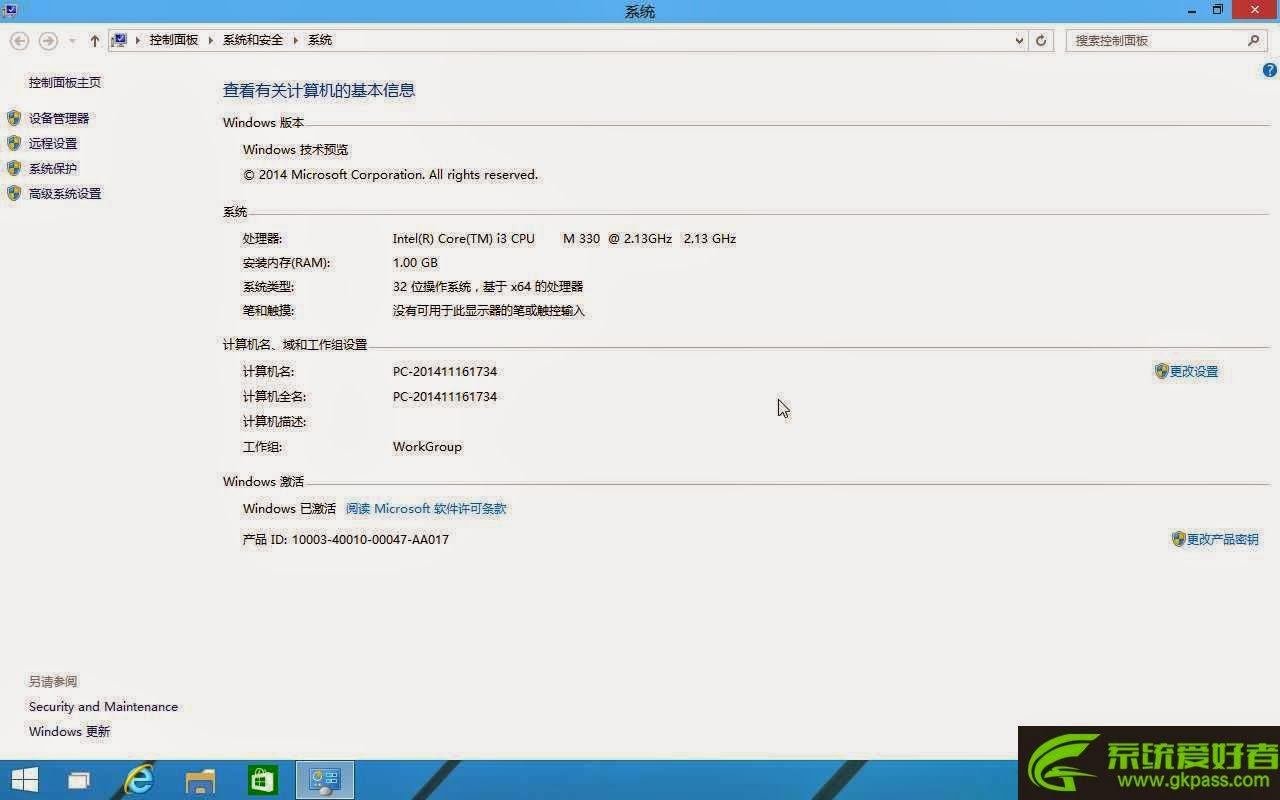The width and height of the screenshot is (1280, 800).
Task: Go up one level with the Up arrow
Action: click(95, 41)
